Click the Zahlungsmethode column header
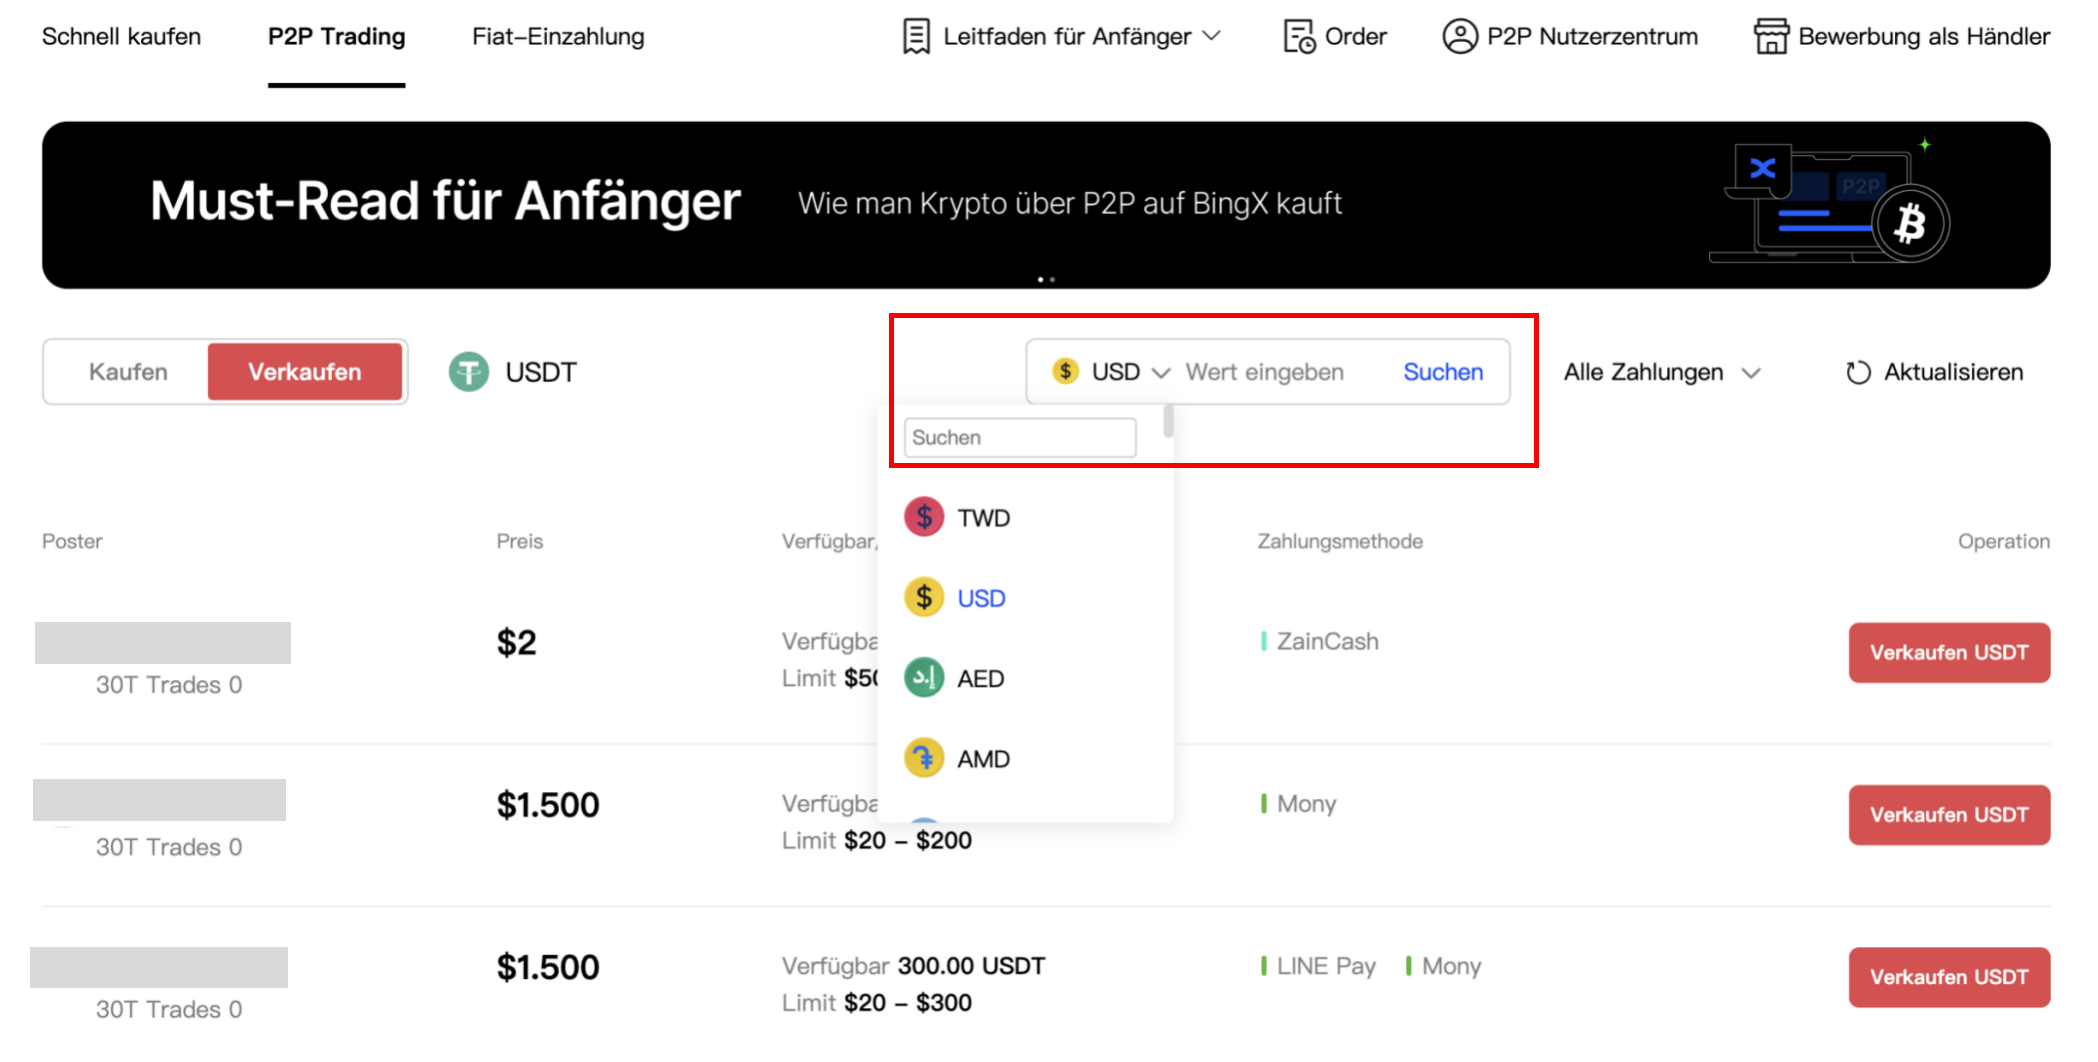 click(1340, 541)
